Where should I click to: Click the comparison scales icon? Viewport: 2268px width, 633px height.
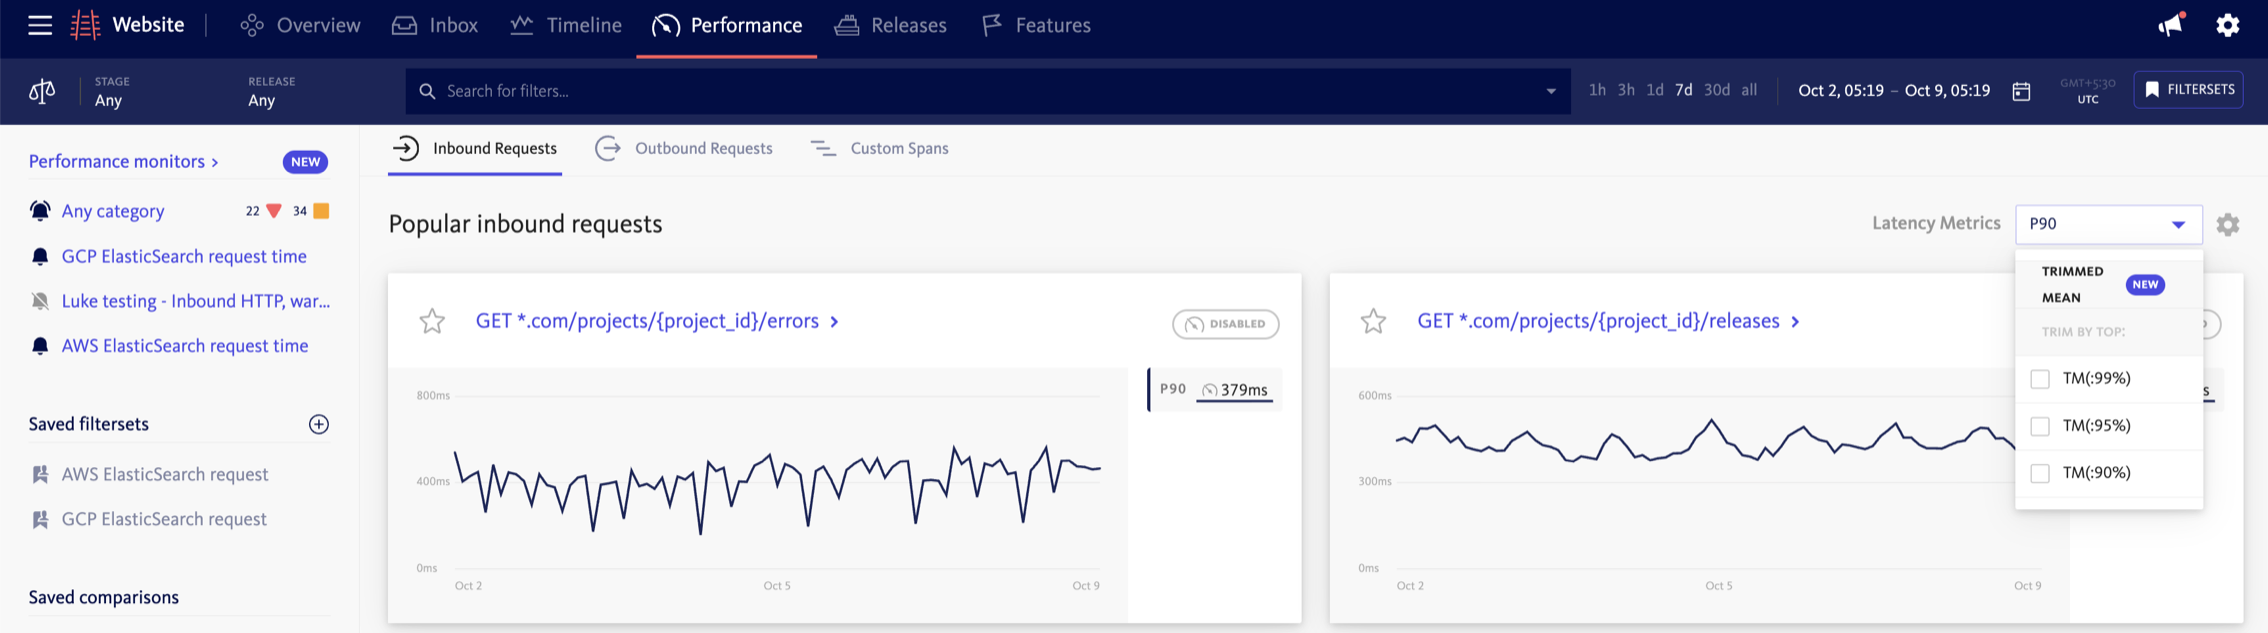click(42, 91)
